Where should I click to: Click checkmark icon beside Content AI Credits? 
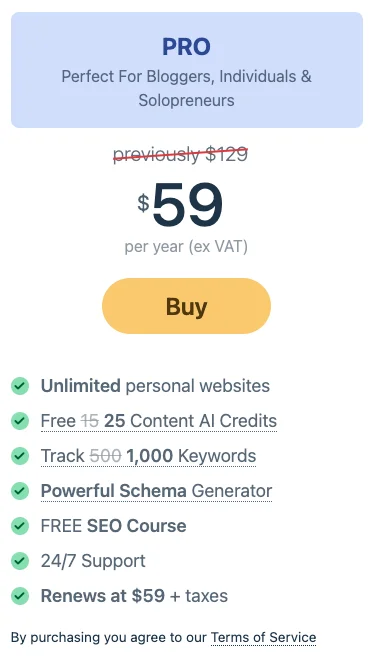(20, 421)
